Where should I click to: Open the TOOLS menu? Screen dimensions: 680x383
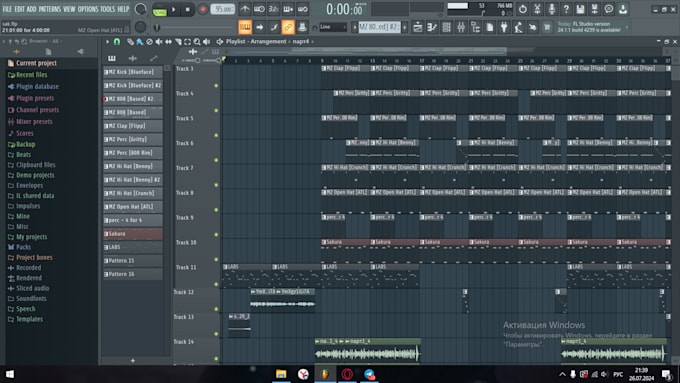tap(108, 9)
